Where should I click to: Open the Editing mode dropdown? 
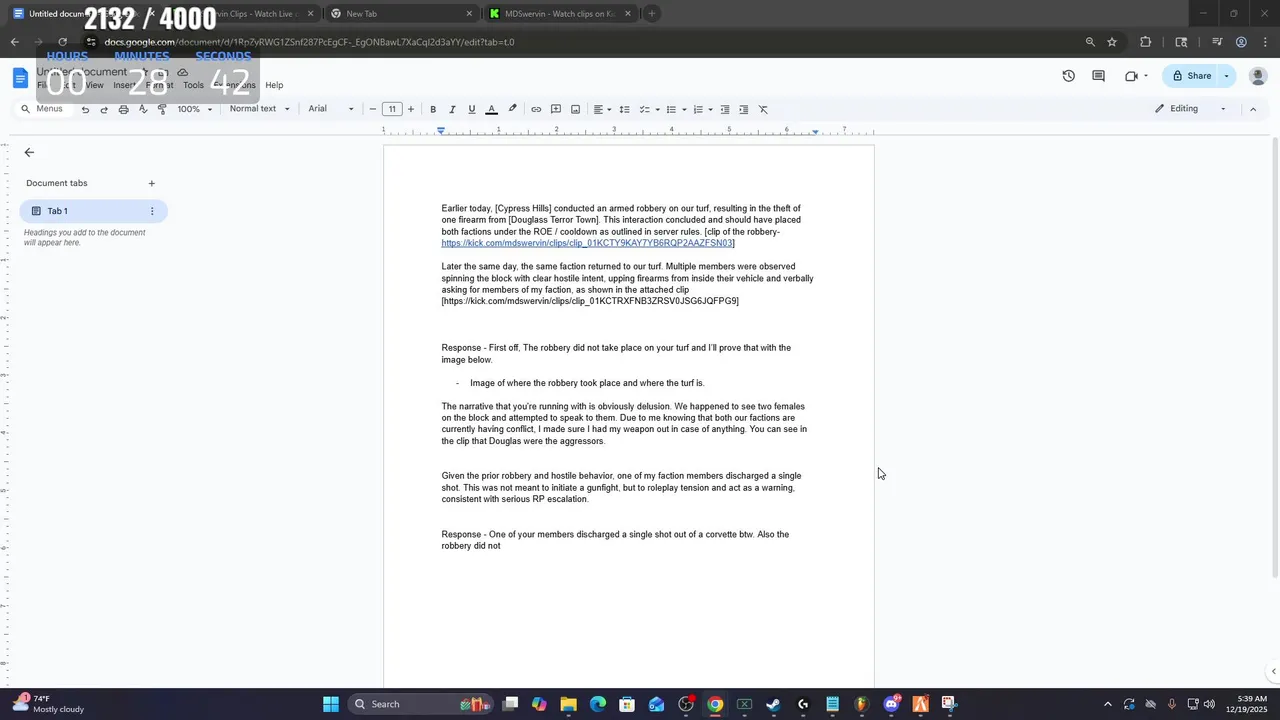(x=1190, y=109)
